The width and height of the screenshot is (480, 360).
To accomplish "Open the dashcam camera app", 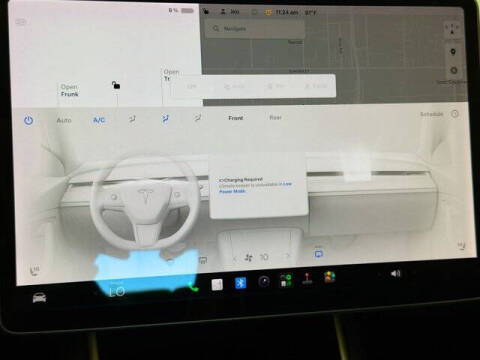I will point(264,282).
